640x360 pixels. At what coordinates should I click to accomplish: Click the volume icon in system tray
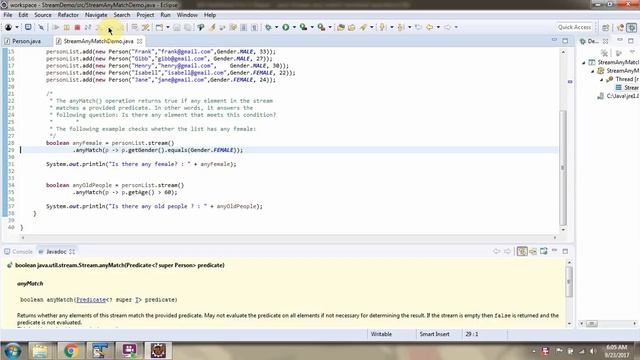[x=592, y=351]
